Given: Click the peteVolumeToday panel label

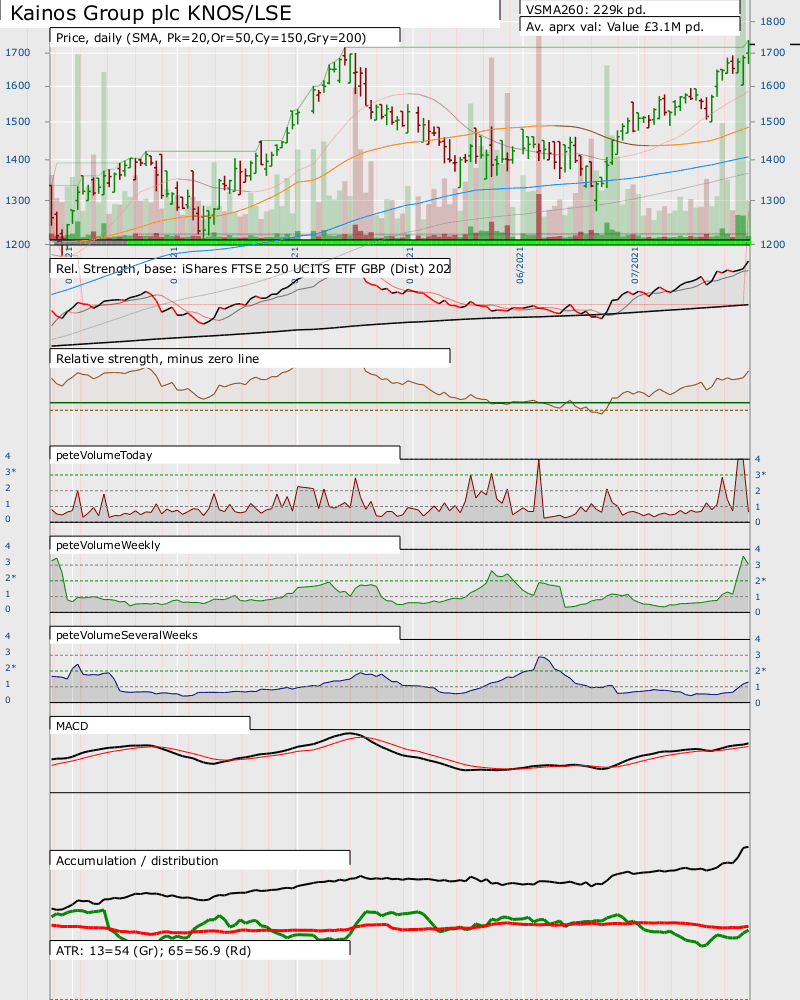Looking at the screenshot, I should (x=104, y=455).
